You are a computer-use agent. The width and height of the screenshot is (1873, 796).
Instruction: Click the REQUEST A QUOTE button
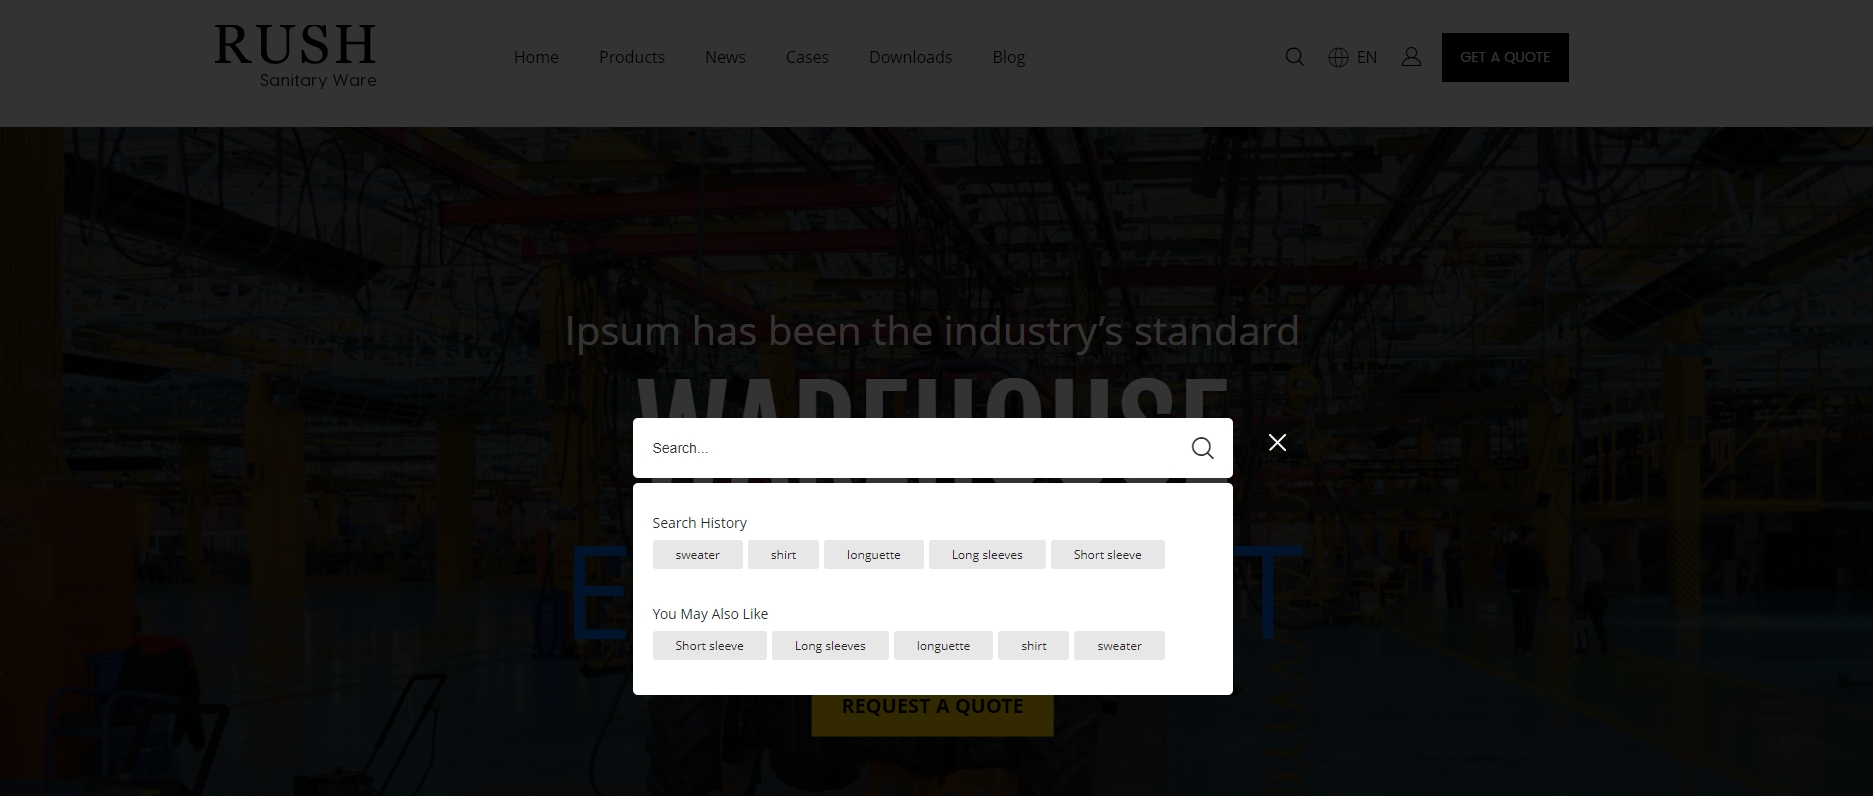click(932, 706)
